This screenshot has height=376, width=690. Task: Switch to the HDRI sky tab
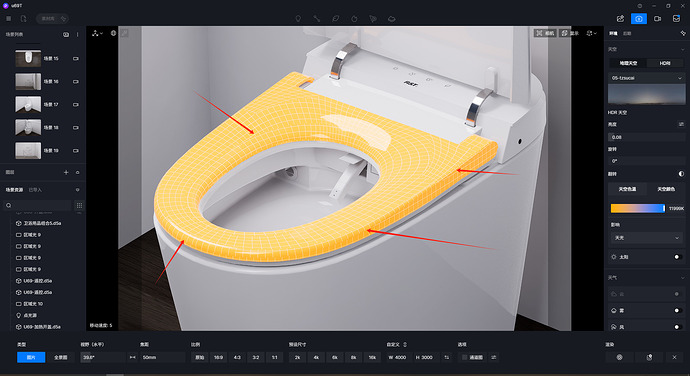(665, 63)
